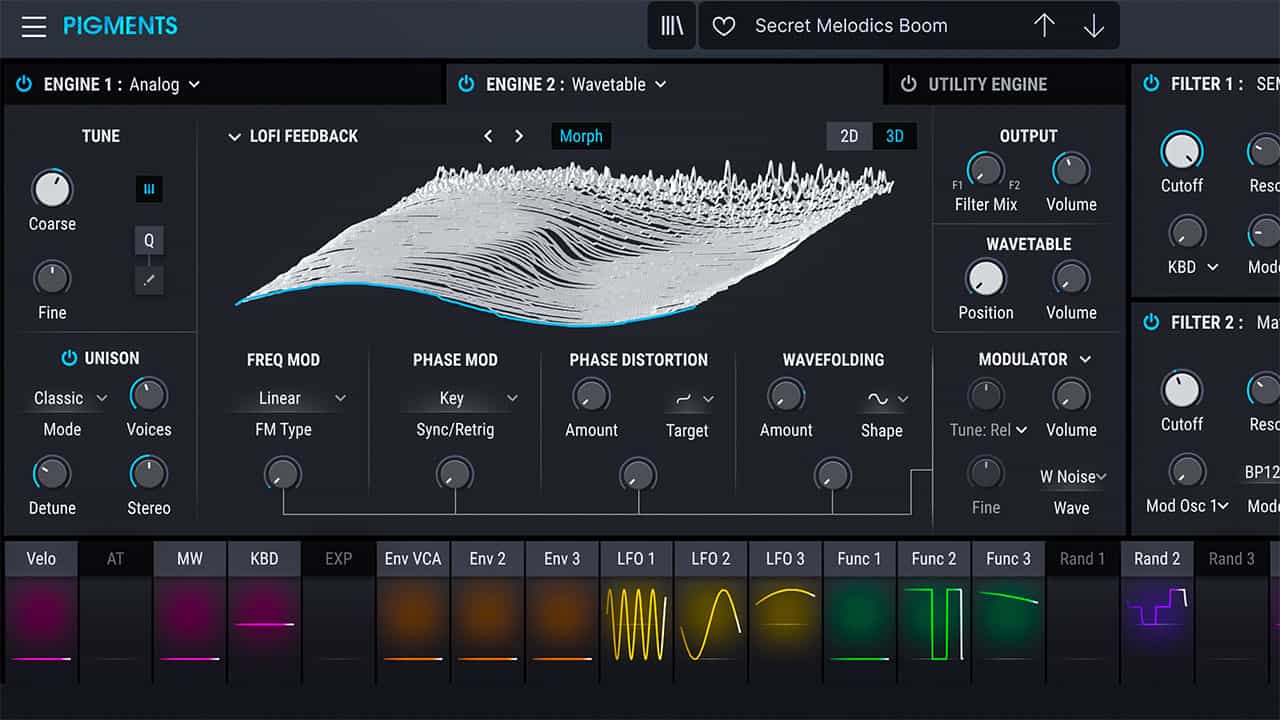The height and width of the screenshot is (720, 1280).
Task: Open the Classic unison Mode dropdown
Action: 66,397
